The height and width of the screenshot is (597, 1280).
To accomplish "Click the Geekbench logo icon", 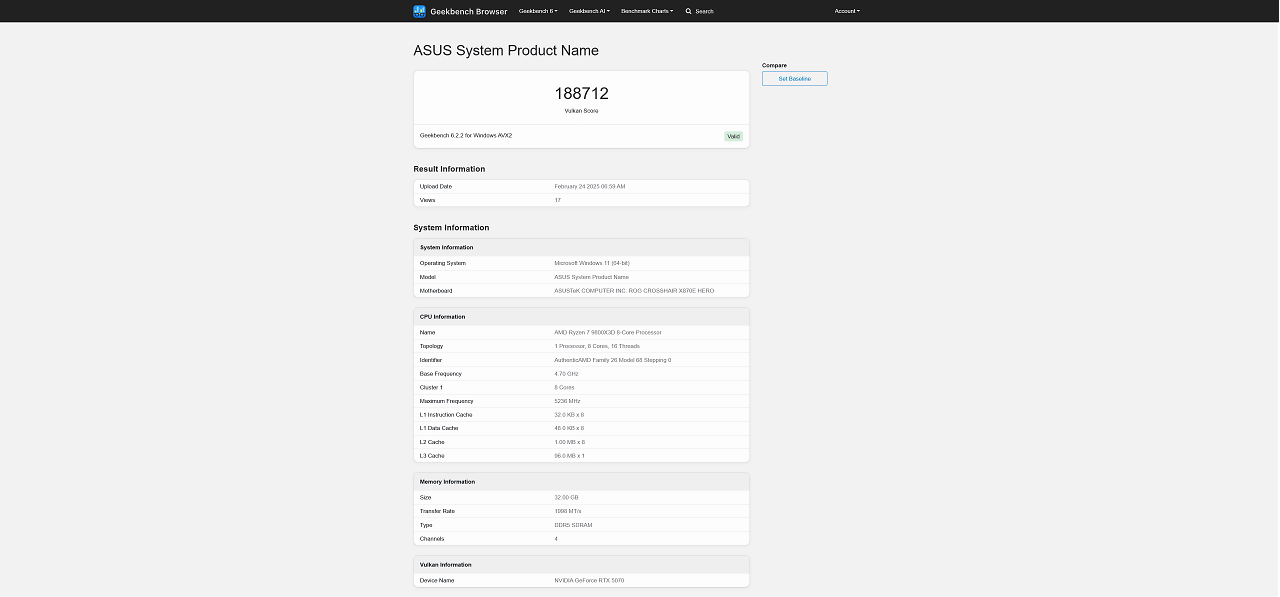I will pos(419,11).
